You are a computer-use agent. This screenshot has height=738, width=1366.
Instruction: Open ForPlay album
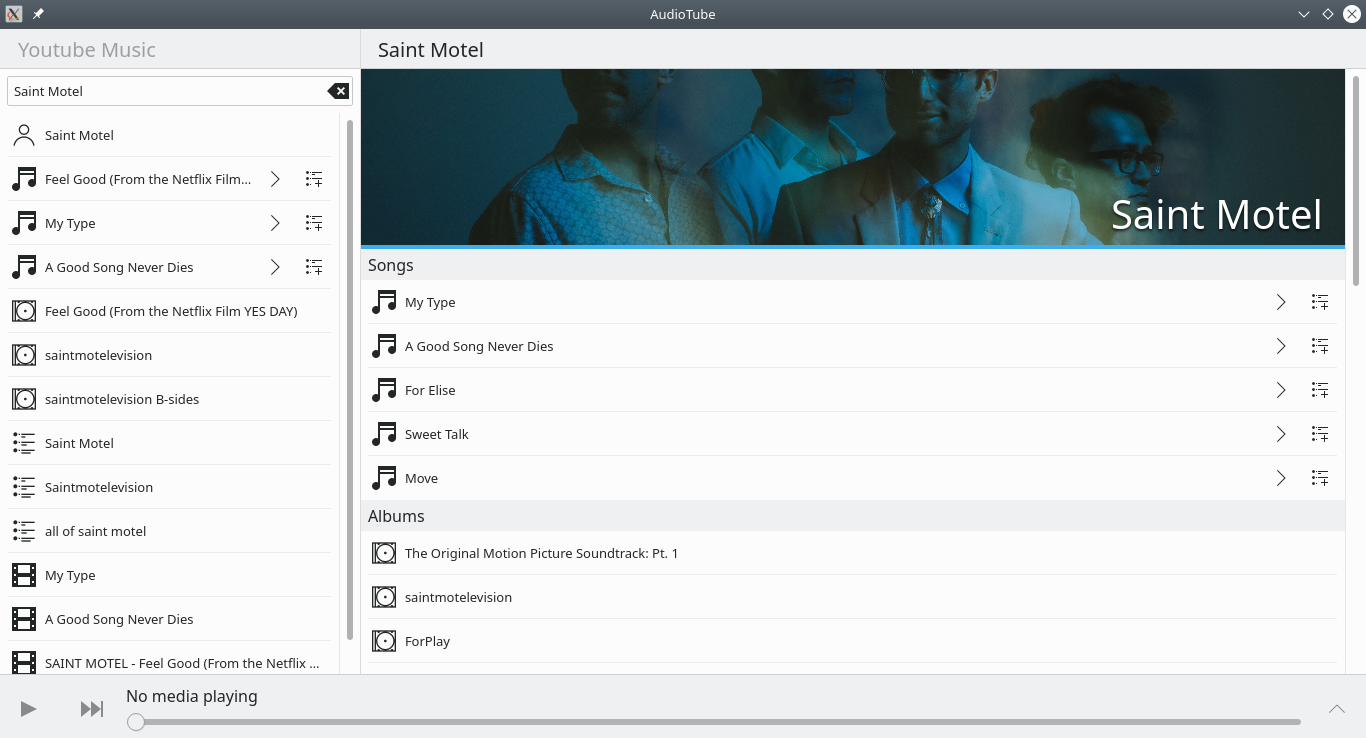click(x=852, y=641)
